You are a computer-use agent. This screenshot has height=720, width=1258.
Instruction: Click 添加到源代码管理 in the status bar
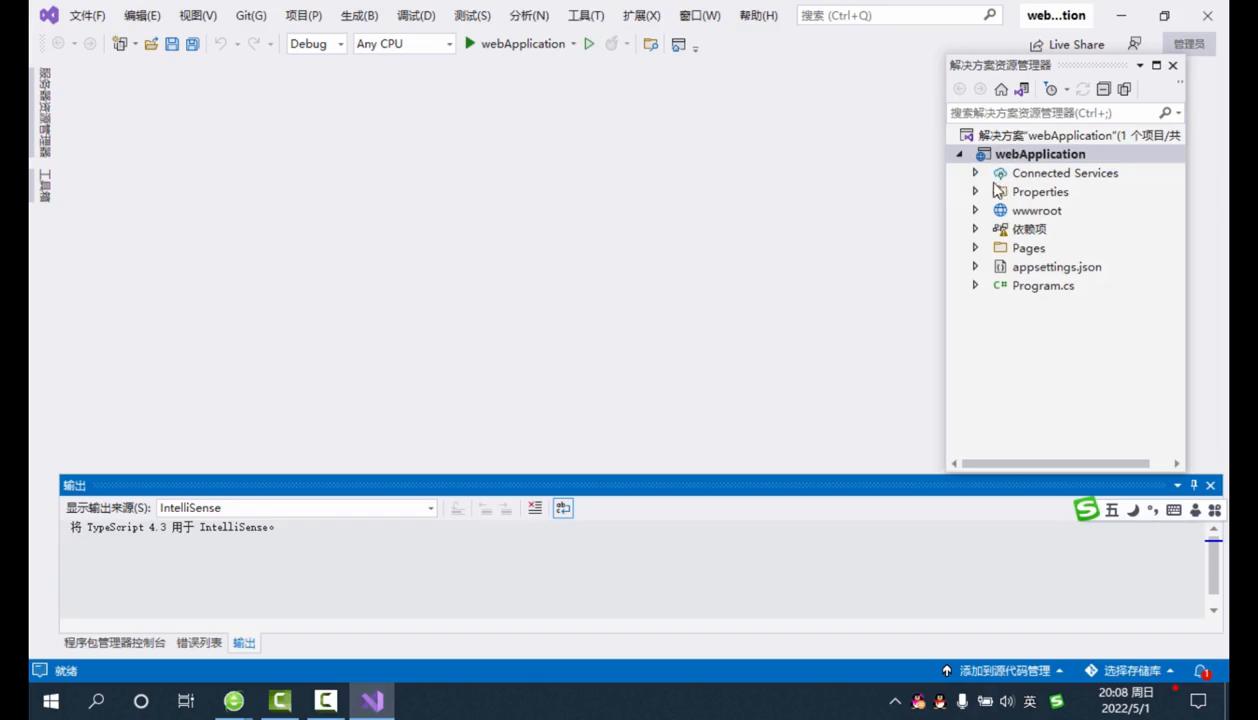click(x=1003, y=671)
